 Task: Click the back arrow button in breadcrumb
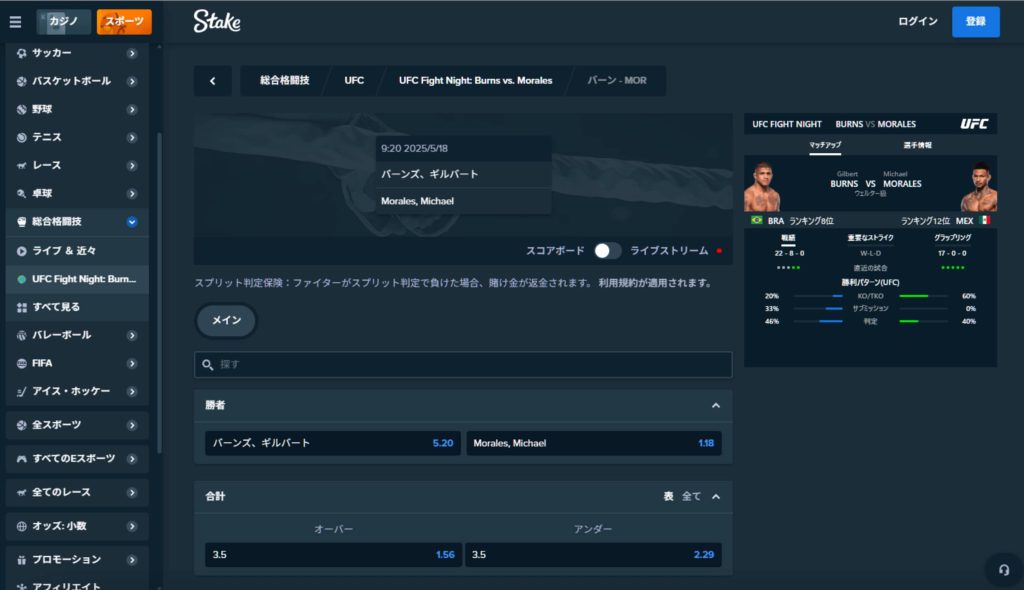213,81
